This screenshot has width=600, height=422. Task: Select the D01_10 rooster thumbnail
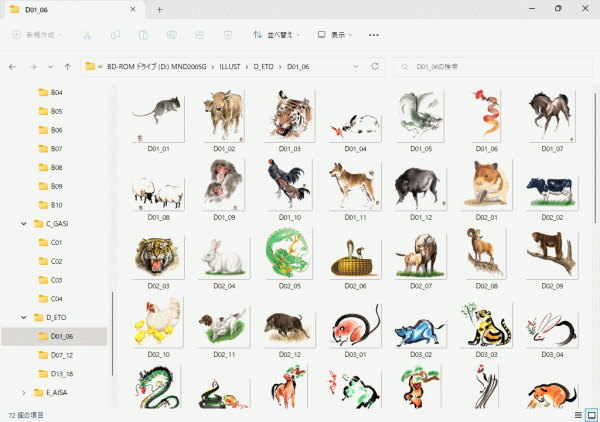(x=290, y=185)
